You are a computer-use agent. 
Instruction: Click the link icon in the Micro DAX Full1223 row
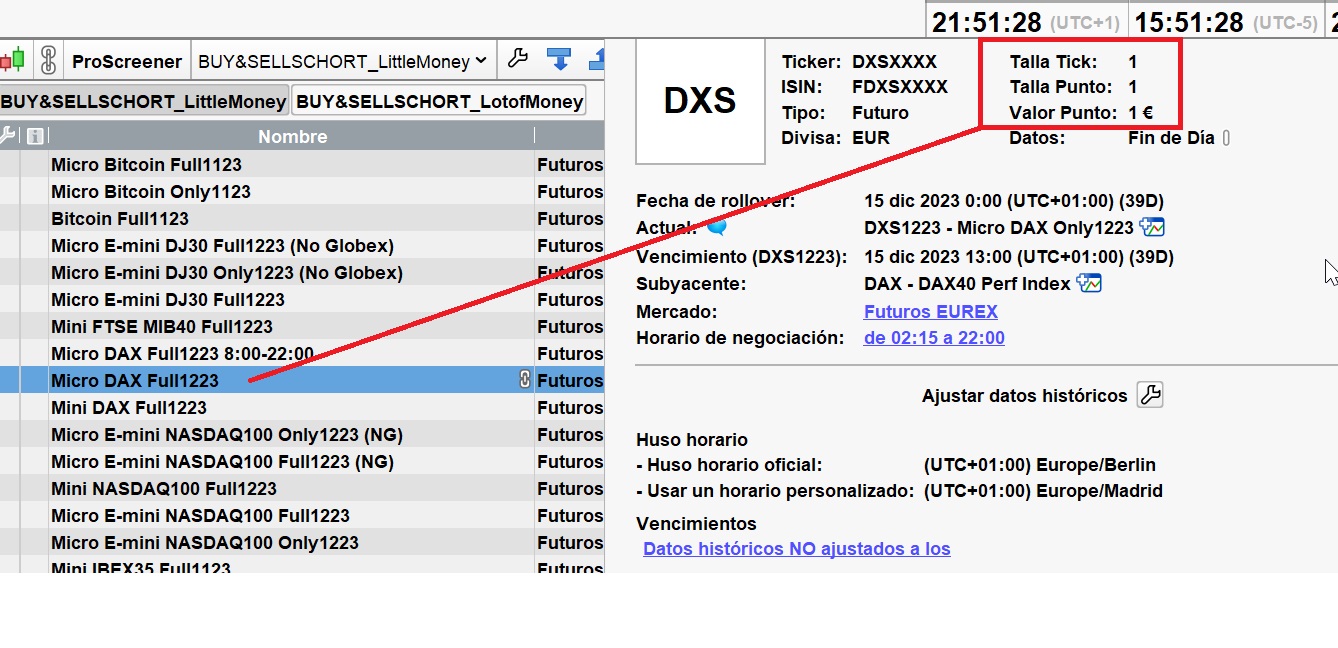pos(524,380)
